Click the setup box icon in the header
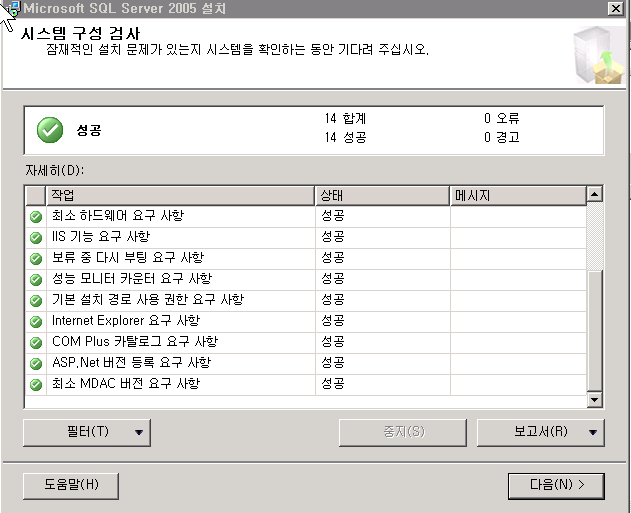The image size is (631, 513). [598, 55]
